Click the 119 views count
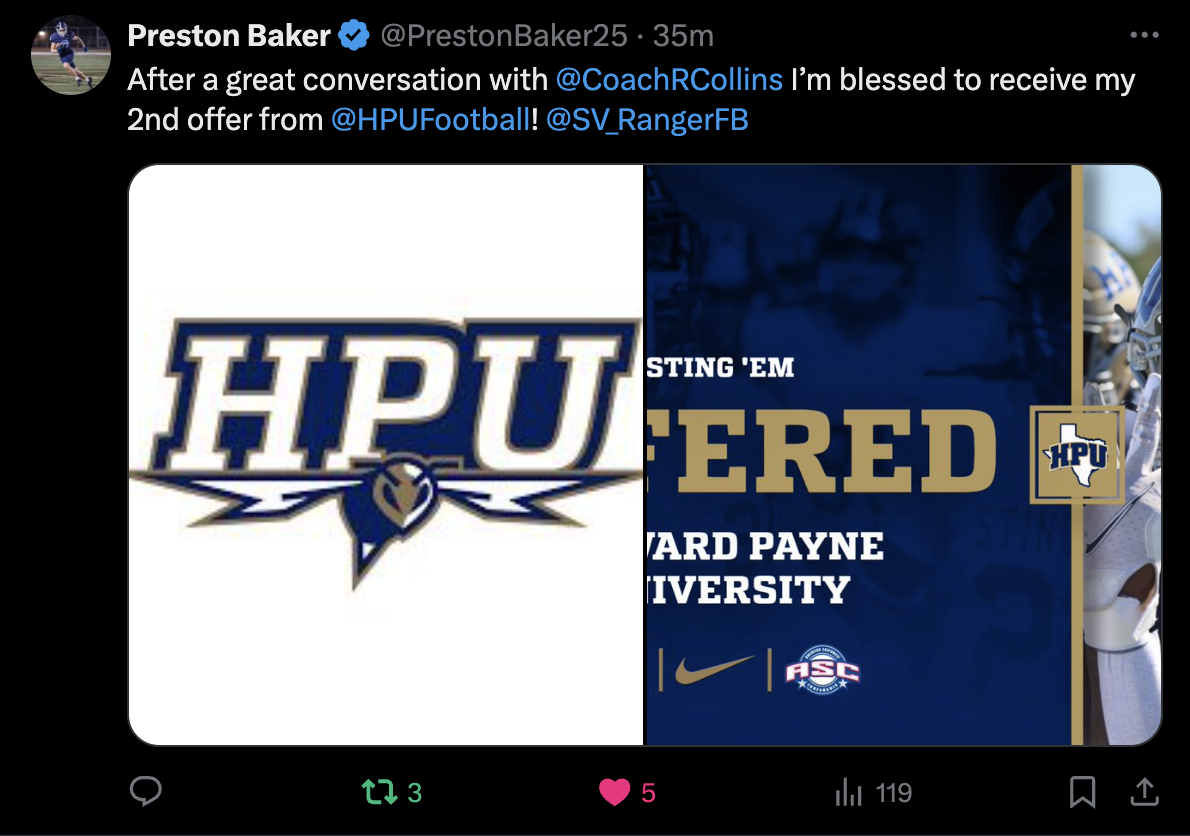The width and height of the screenshot is (1190, 836). (x=893, y=793)
